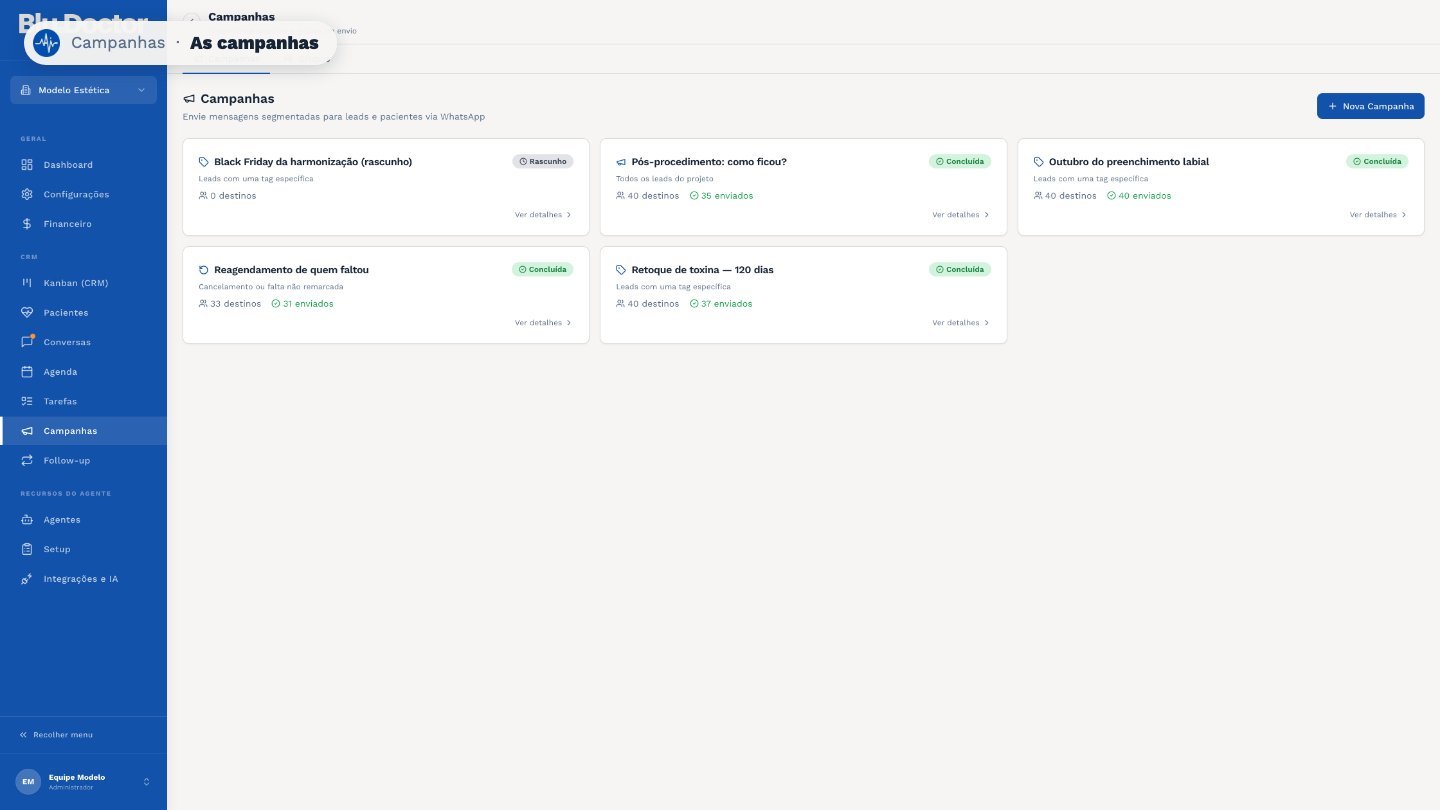1440x810 pixels.
Task: Open Conversas using the chat bubble icon
Action: point(27,342)
